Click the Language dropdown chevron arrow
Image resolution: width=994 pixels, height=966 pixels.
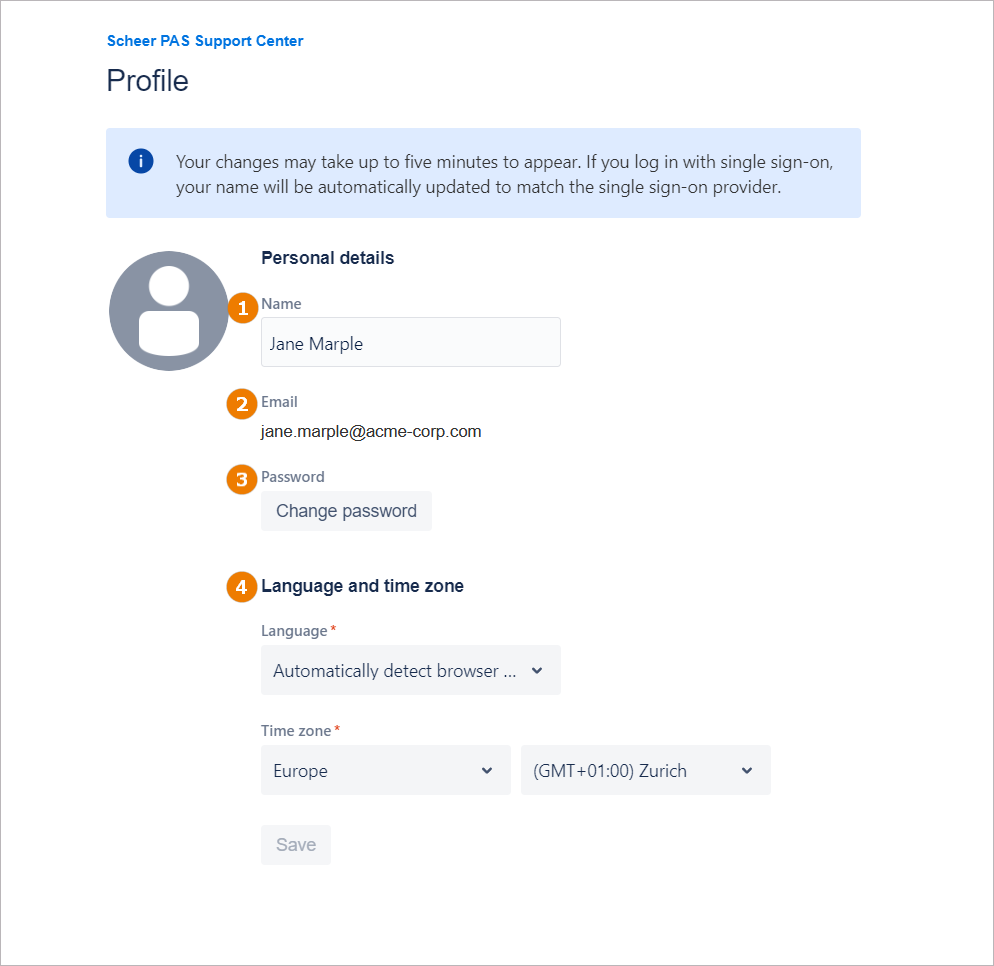click(x=537, y=670)
